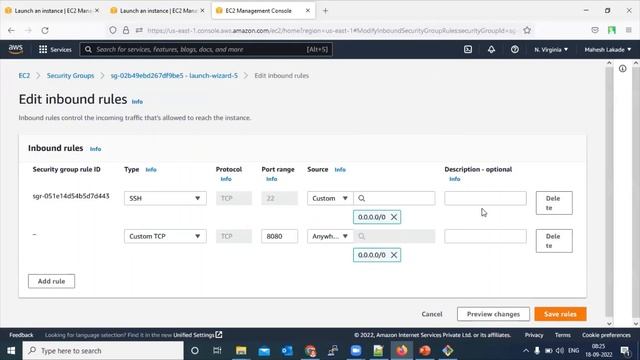
Task: Open the notifications bell
Action: click(491, 49)
